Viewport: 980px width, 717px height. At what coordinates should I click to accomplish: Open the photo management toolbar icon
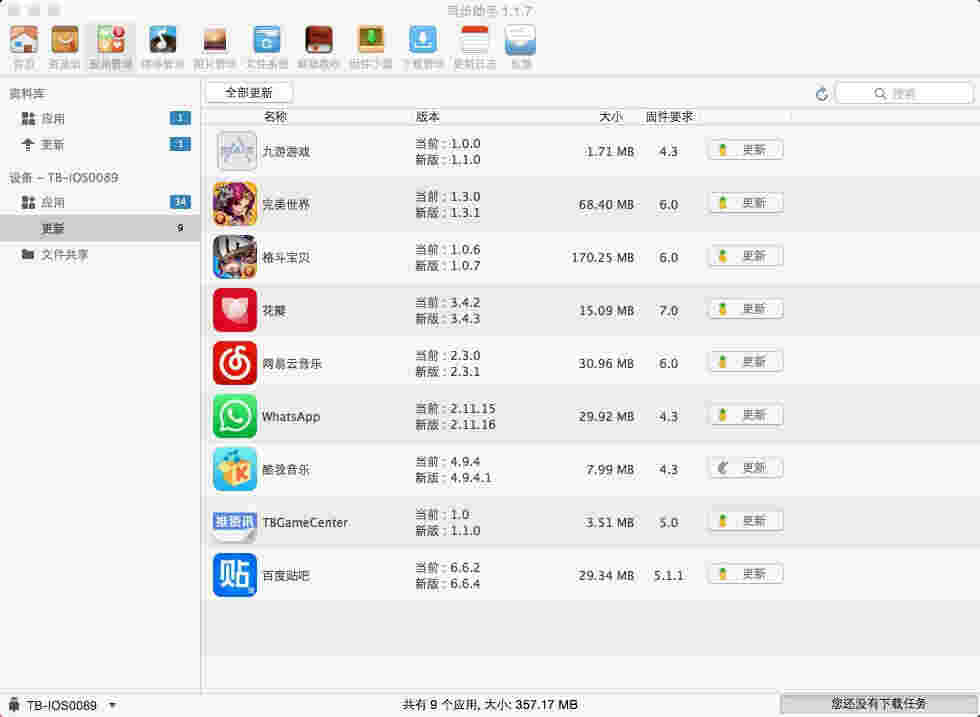(x=214, y=40)
